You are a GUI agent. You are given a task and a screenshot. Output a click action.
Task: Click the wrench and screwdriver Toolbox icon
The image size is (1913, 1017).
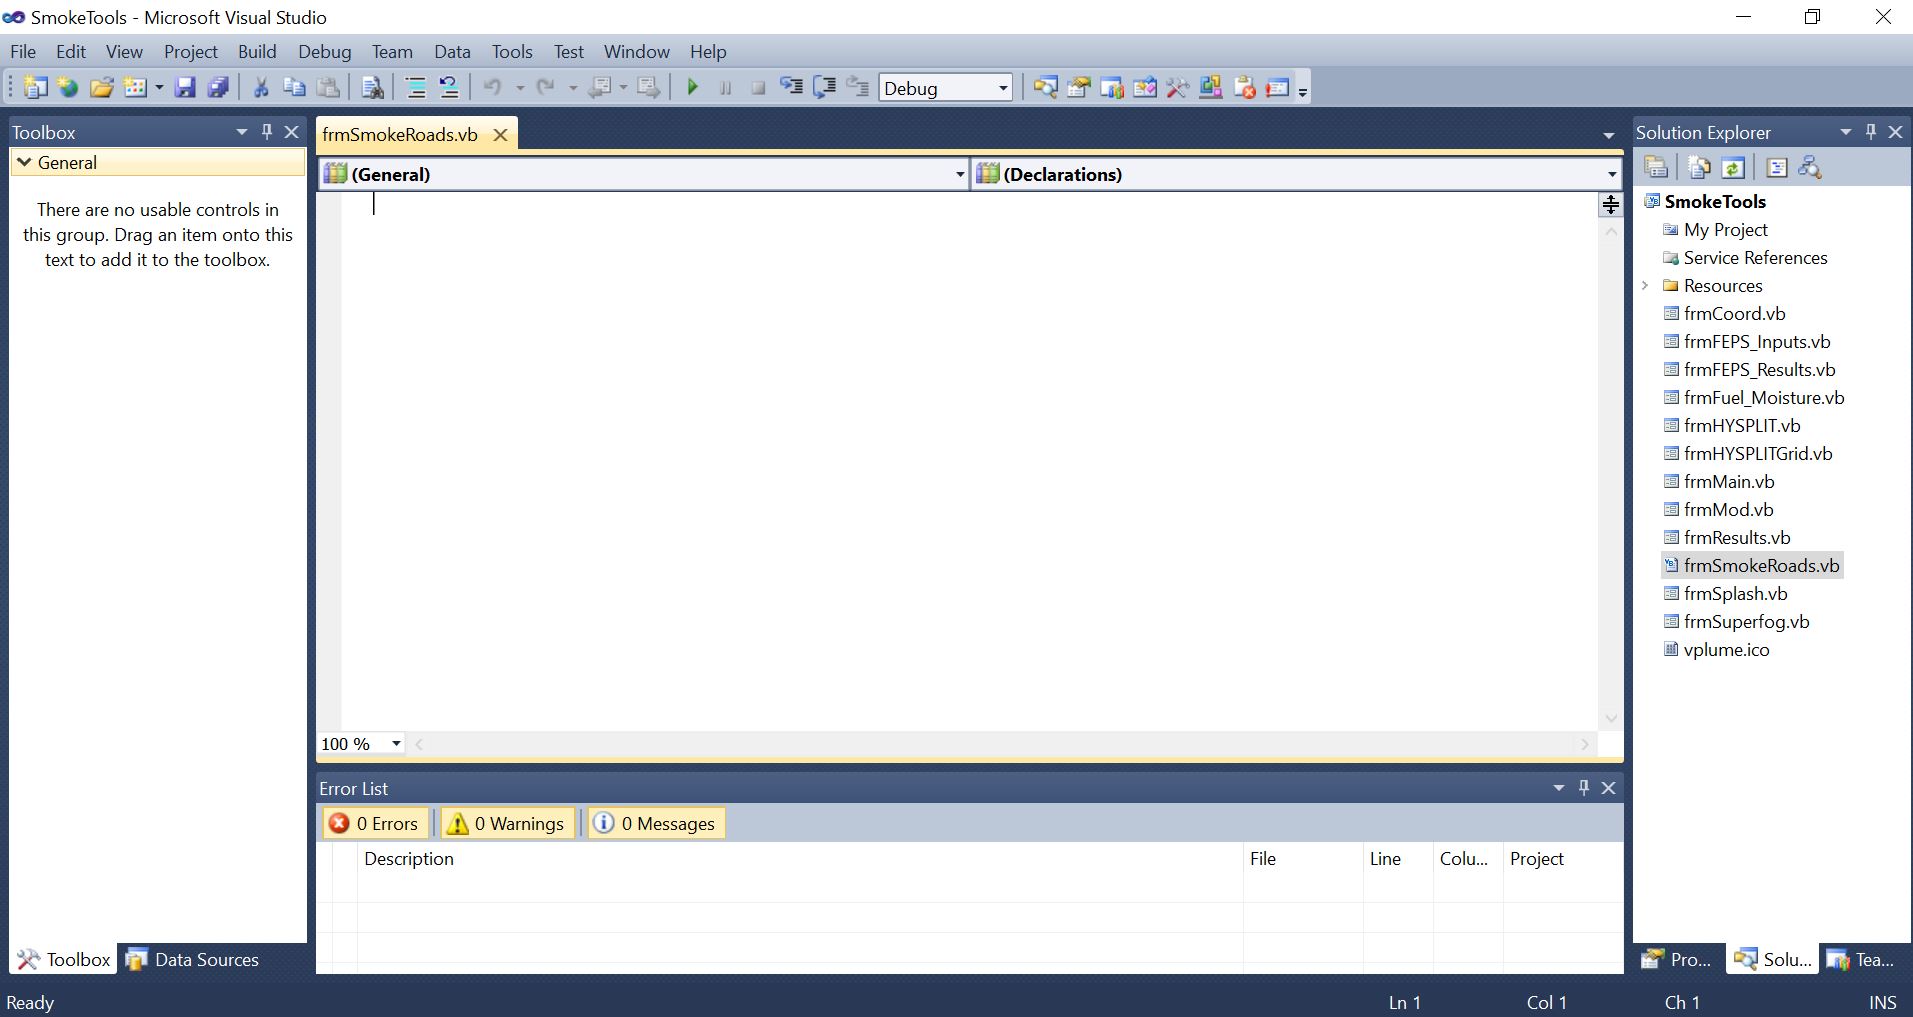click(1178, 88)
